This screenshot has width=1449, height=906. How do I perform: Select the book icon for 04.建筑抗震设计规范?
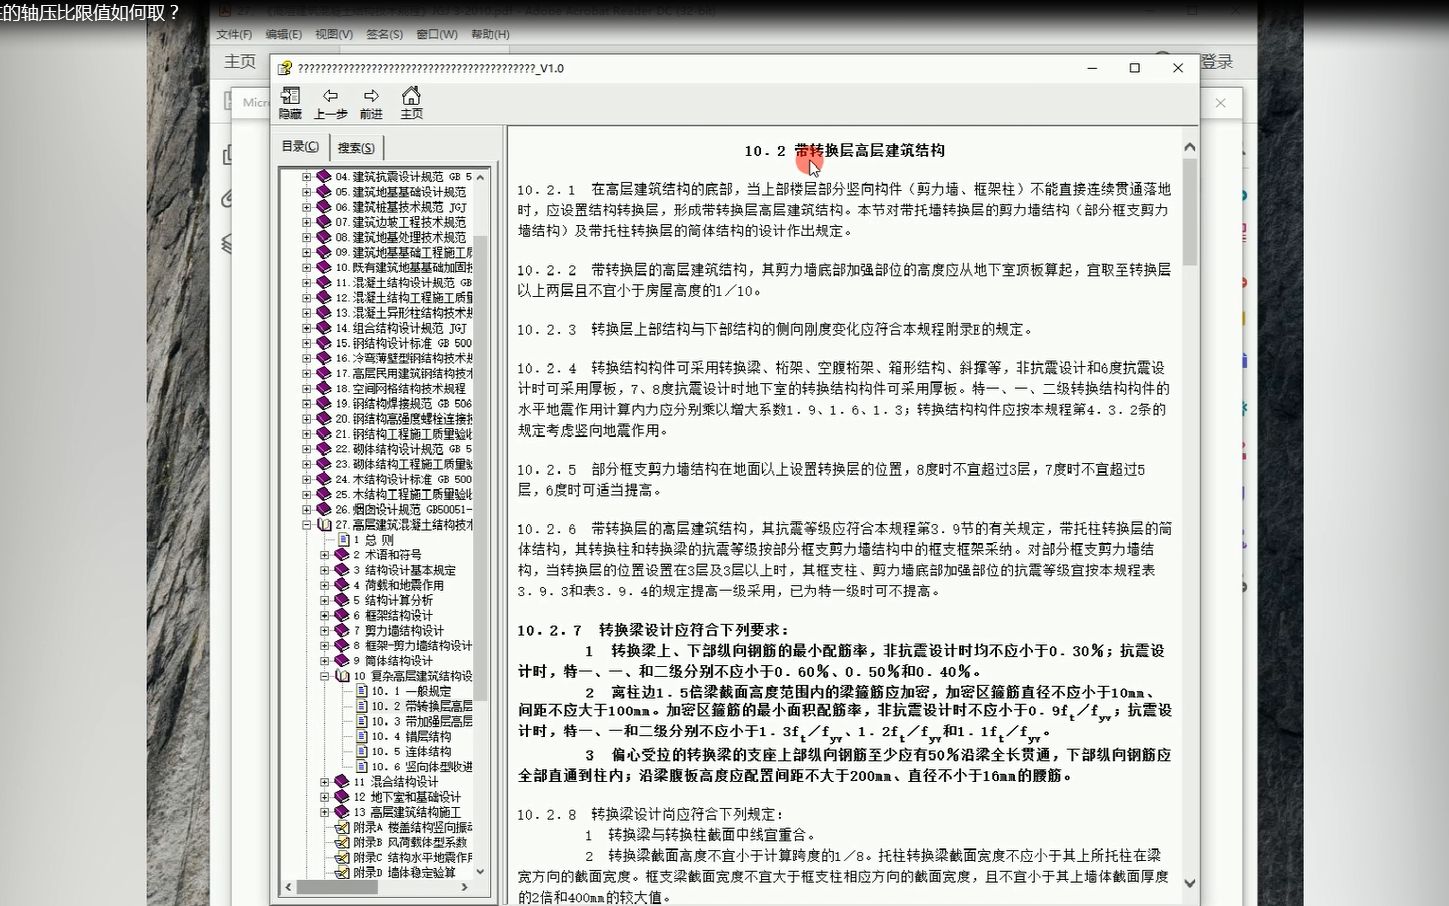[324, 177]
